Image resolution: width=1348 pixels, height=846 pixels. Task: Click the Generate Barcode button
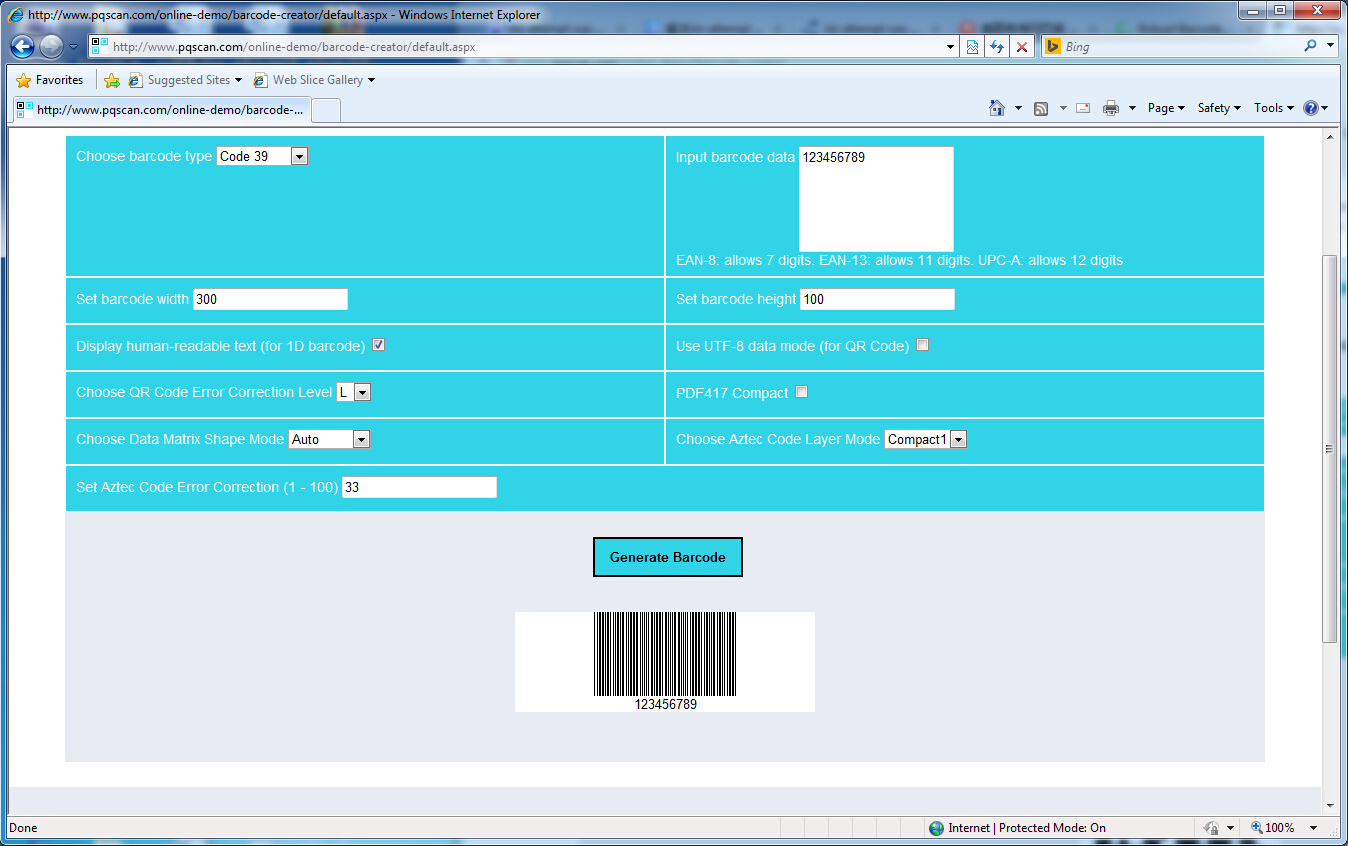(x=668, y=557)
